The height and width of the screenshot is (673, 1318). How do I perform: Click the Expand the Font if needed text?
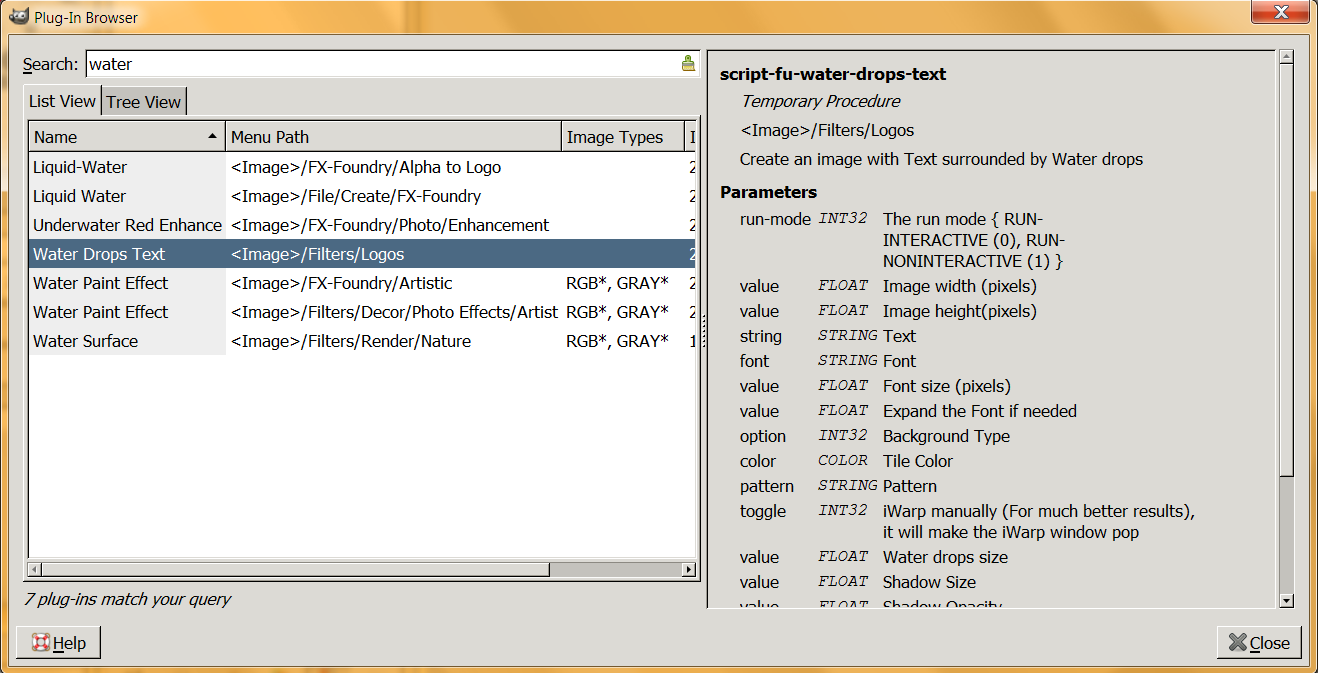click(x=980, y=411)
